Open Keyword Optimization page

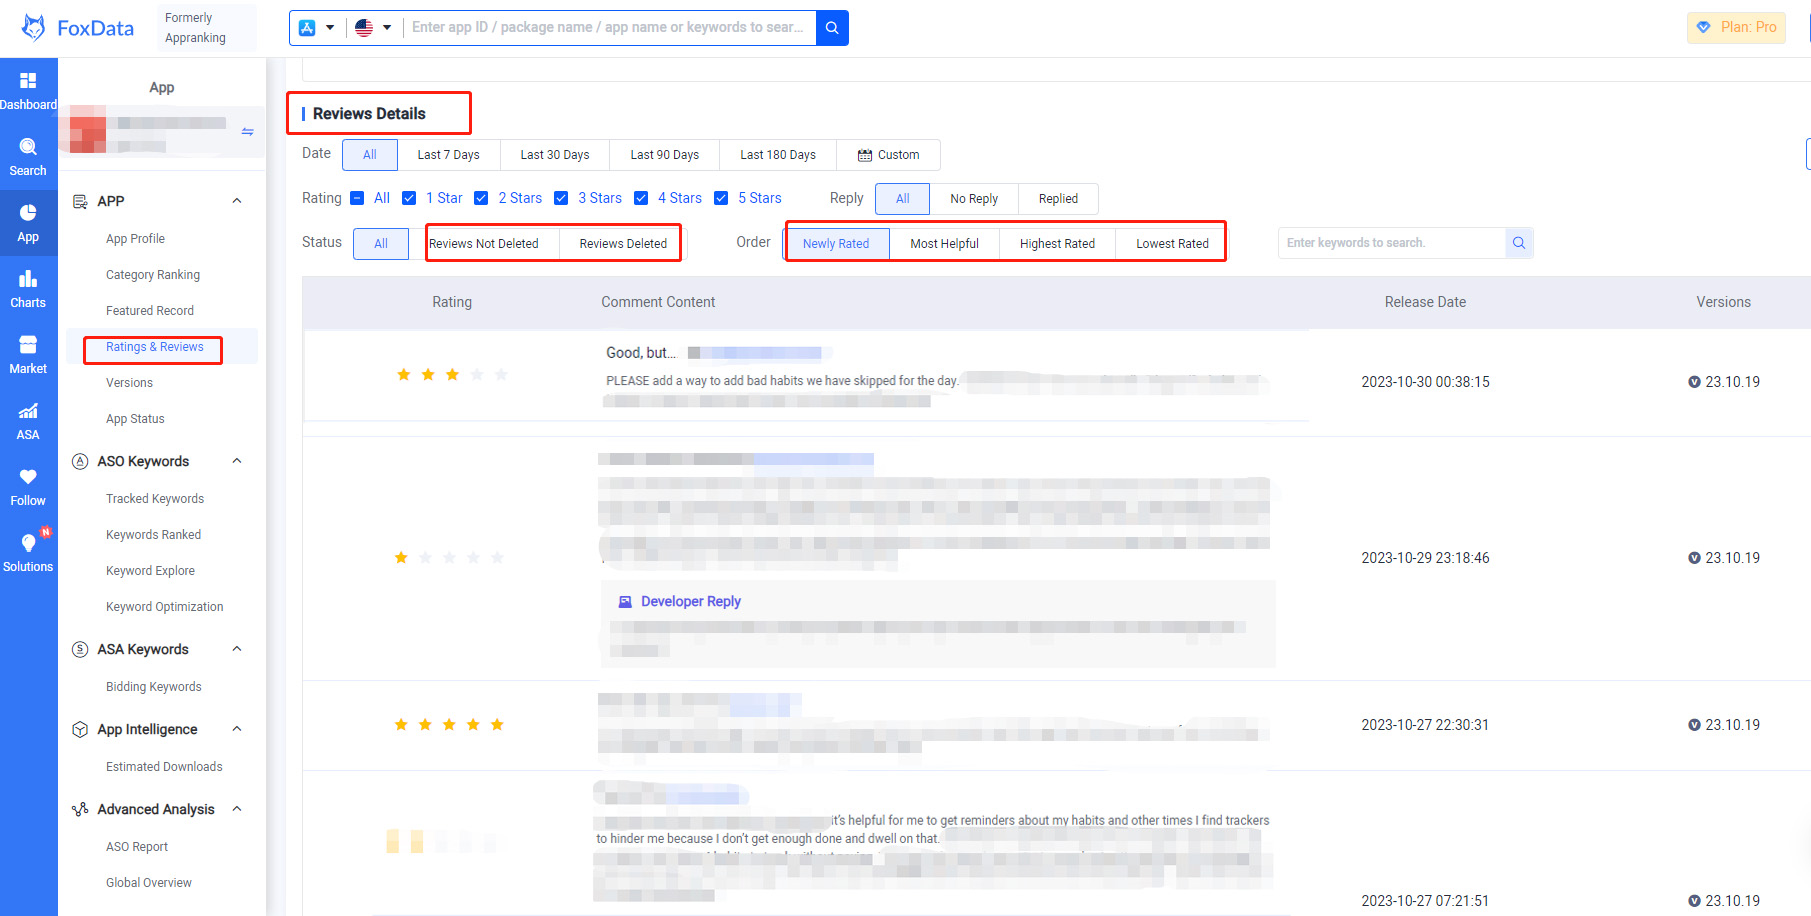coord(165,607)
